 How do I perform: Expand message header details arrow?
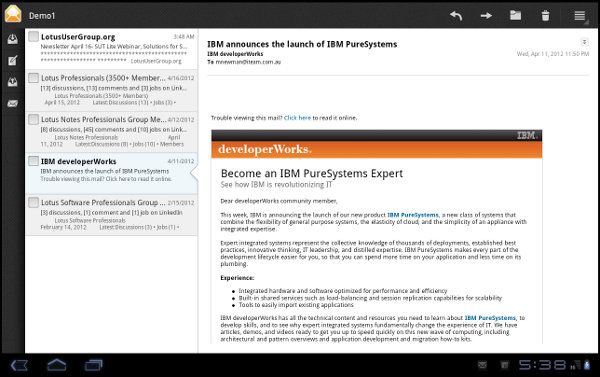coord(584,42)
